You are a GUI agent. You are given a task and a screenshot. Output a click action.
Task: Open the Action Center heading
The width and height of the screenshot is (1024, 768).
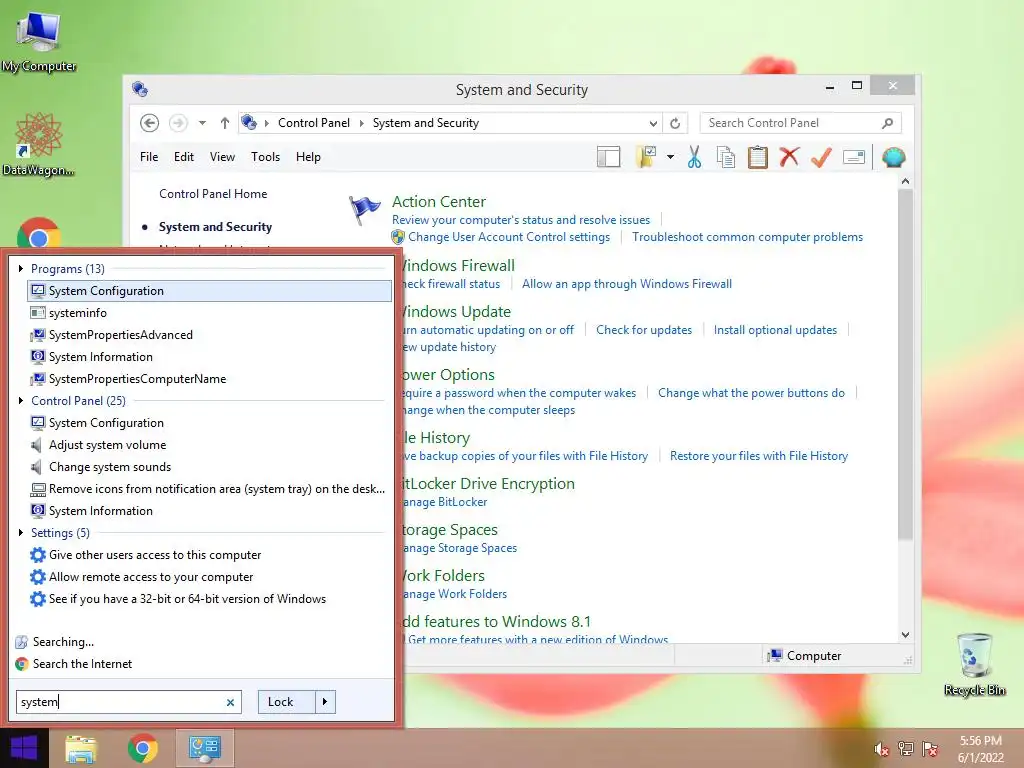coord(439,202)
